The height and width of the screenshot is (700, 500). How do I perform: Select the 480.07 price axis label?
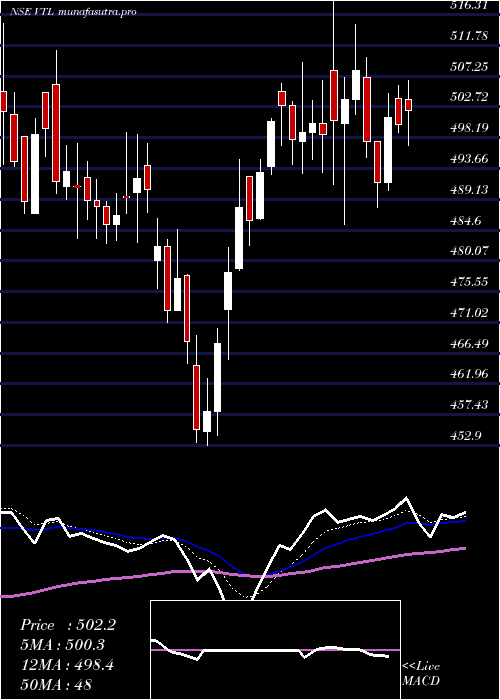tap(468, 252)
